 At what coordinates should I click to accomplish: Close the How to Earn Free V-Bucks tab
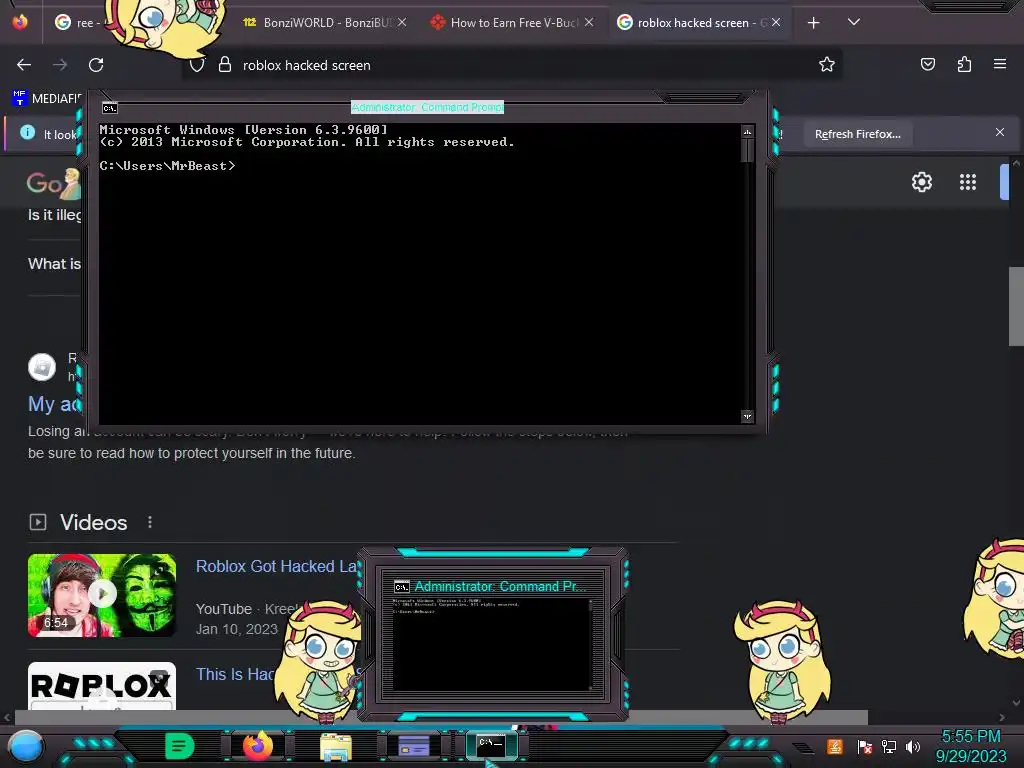589,22
